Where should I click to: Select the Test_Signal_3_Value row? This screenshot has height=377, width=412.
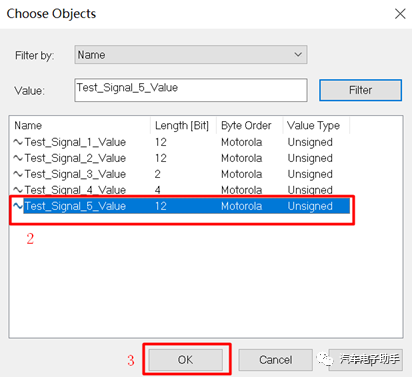coord(180,174)
